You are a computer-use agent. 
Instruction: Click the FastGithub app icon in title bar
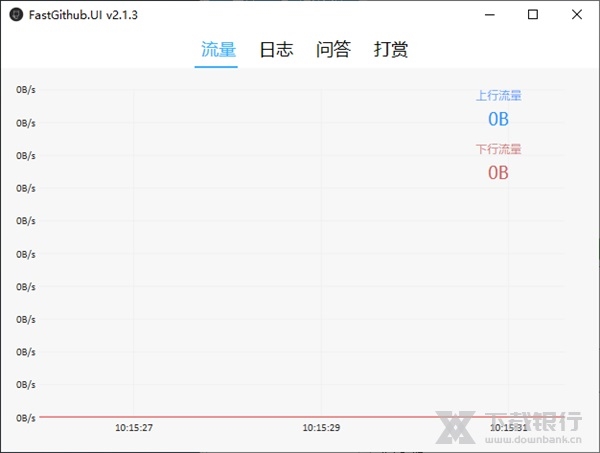tap(16, 15)
